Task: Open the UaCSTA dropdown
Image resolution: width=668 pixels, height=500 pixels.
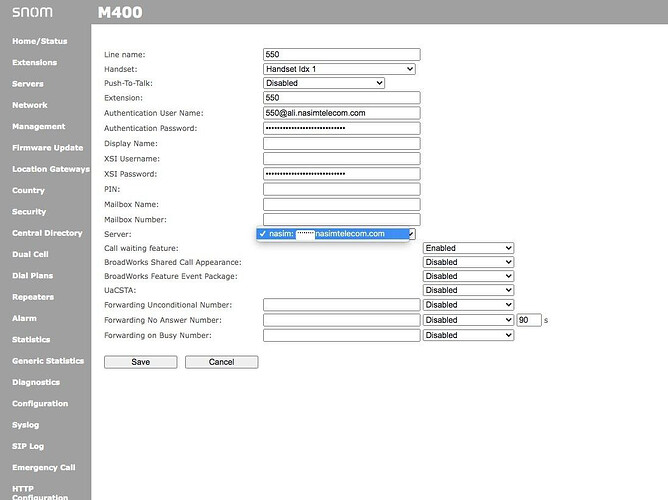Action: tap(468, 290)
